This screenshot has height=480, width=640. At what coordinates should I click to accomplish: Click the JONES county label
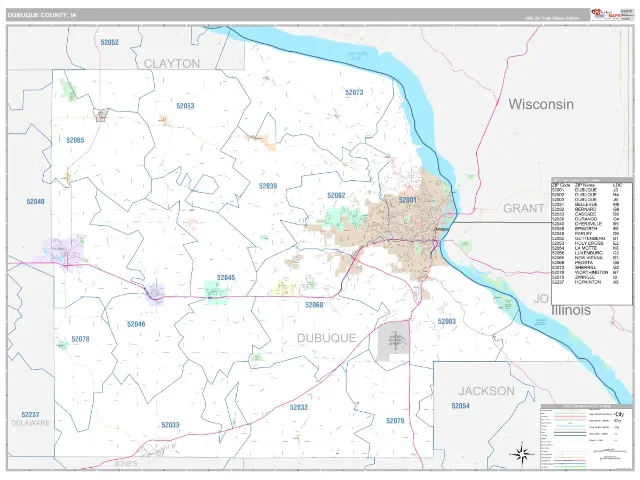tap(126, 464)
